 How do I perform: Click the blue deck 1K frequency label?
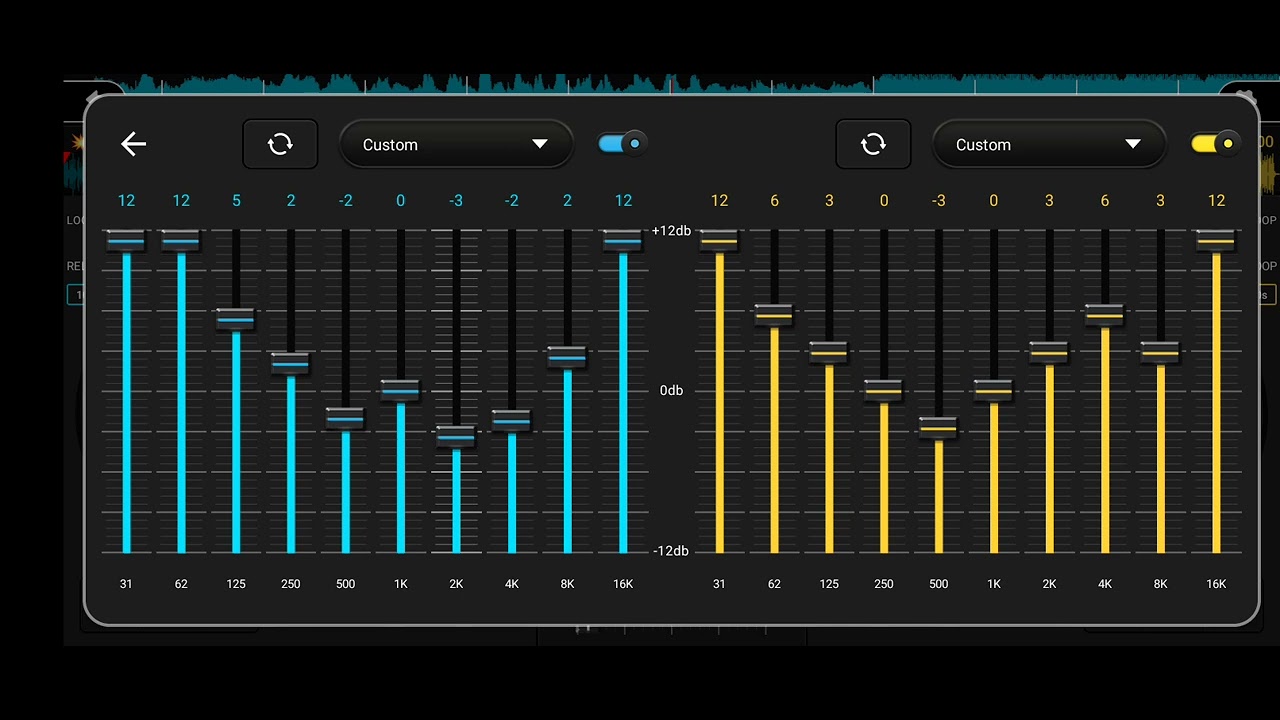click(401, 584)
